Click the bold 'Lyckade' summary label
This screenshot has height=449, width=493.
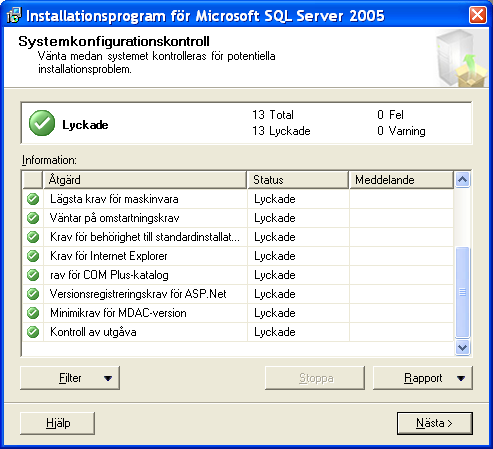pos(85,125)
